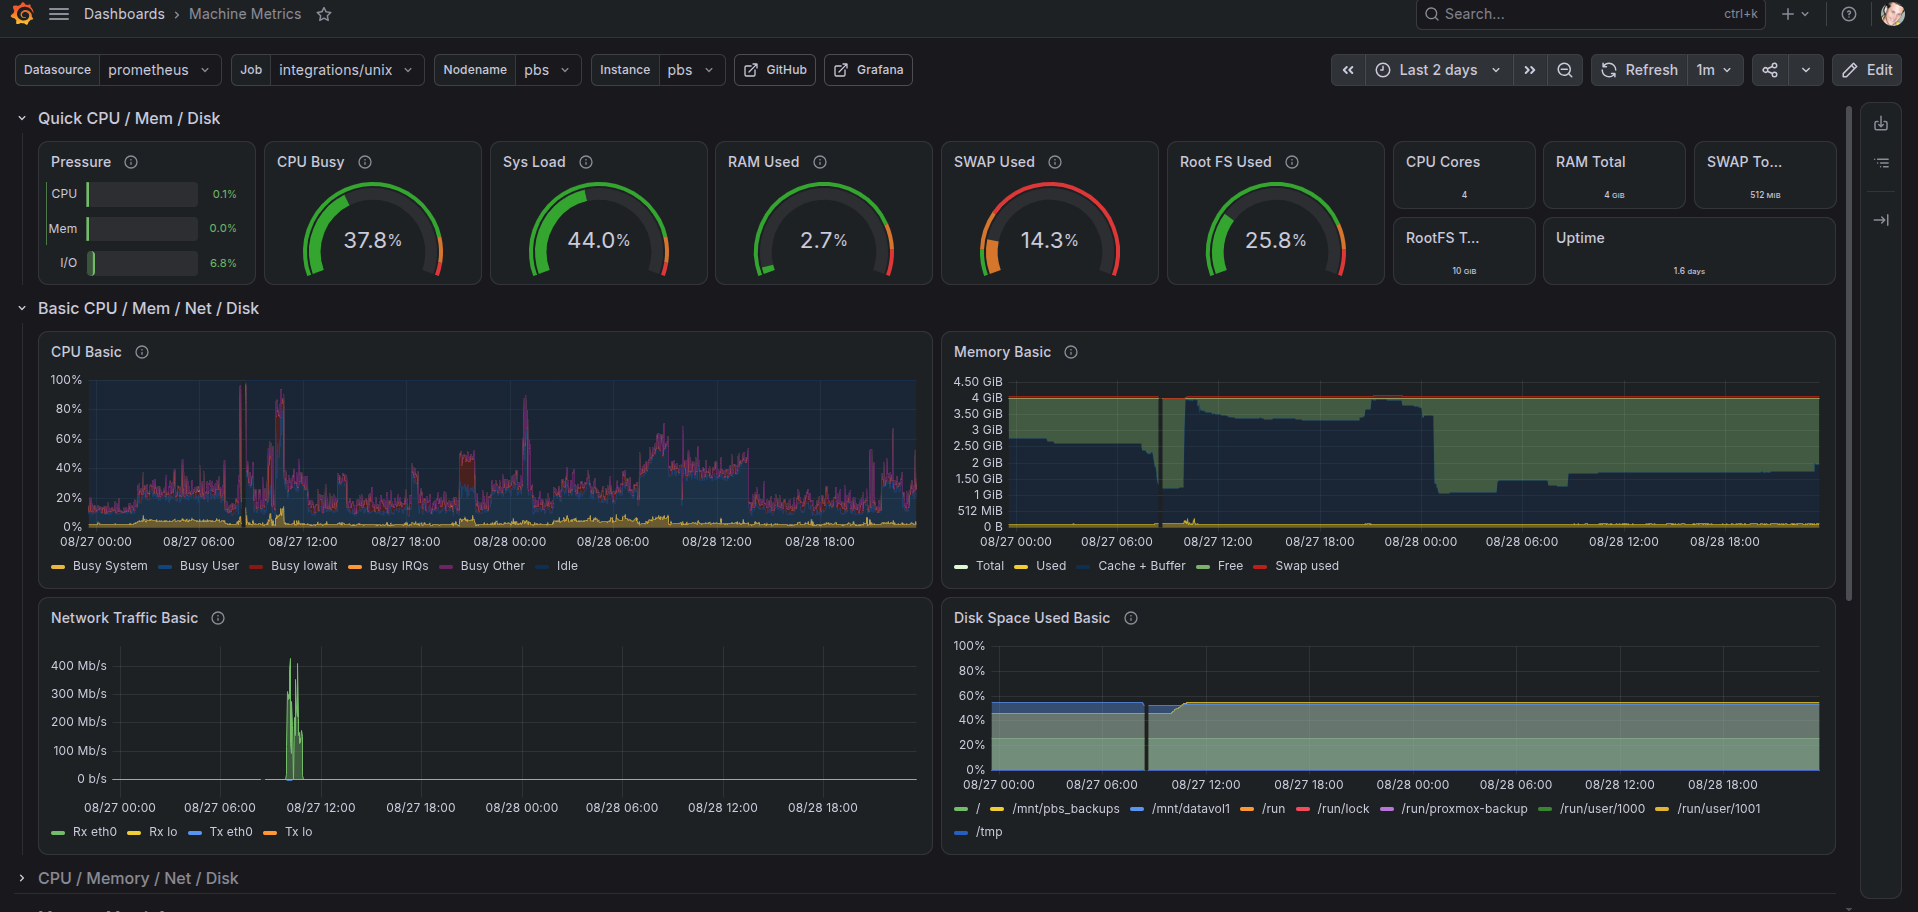Viewport: 1918px width, 912px height.
Task: Open the outline icon in side rail
Action: [1881, 162]
